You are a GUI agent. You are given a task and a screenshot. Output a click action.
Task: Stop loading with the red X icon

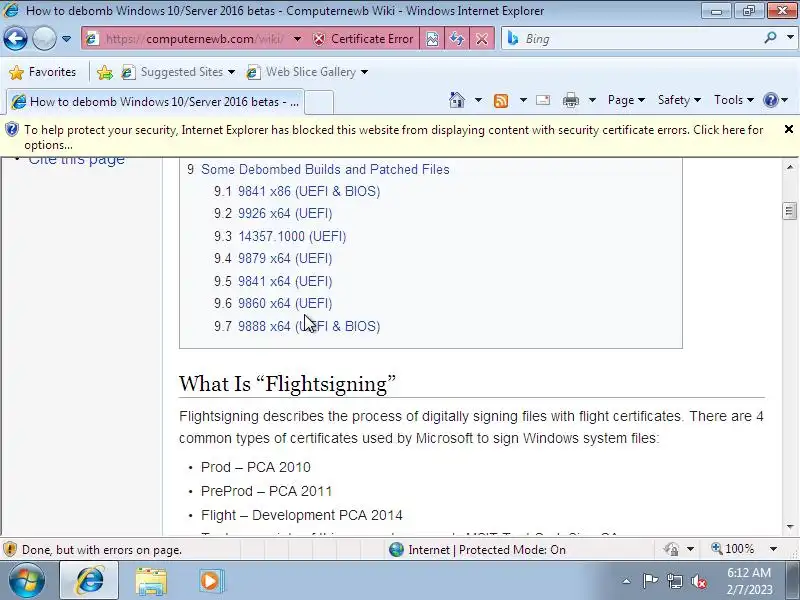click(x=482, y=39)
